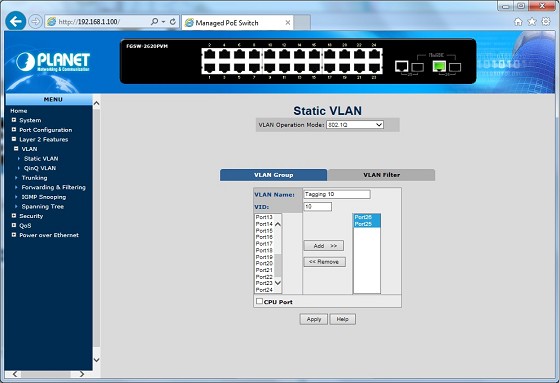Click switch panel port 24 jack

374,54
